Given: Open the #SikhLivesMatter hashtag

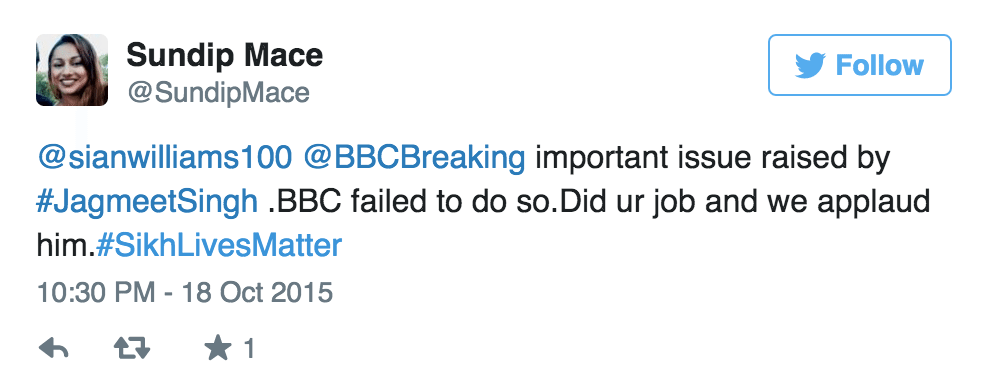Looking at the screenshot, I should tap(218, 245).
